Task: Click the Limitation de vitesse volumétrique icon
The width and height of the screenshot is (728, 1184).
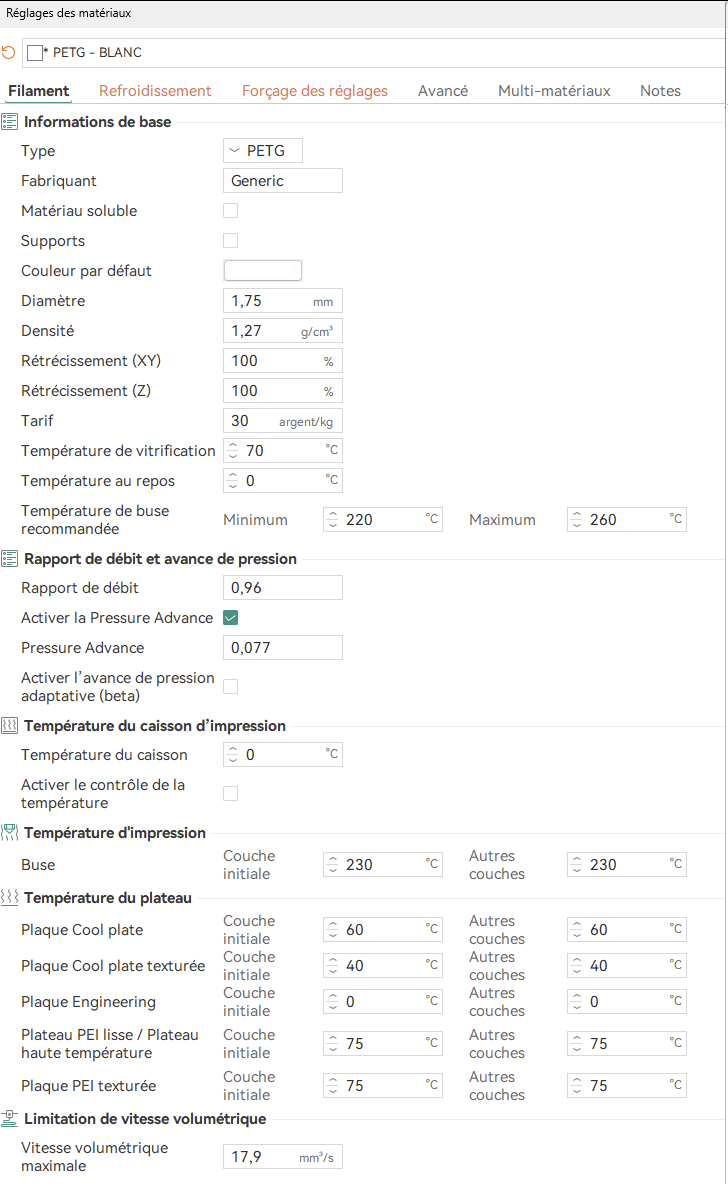Action: pos(10,1119)
